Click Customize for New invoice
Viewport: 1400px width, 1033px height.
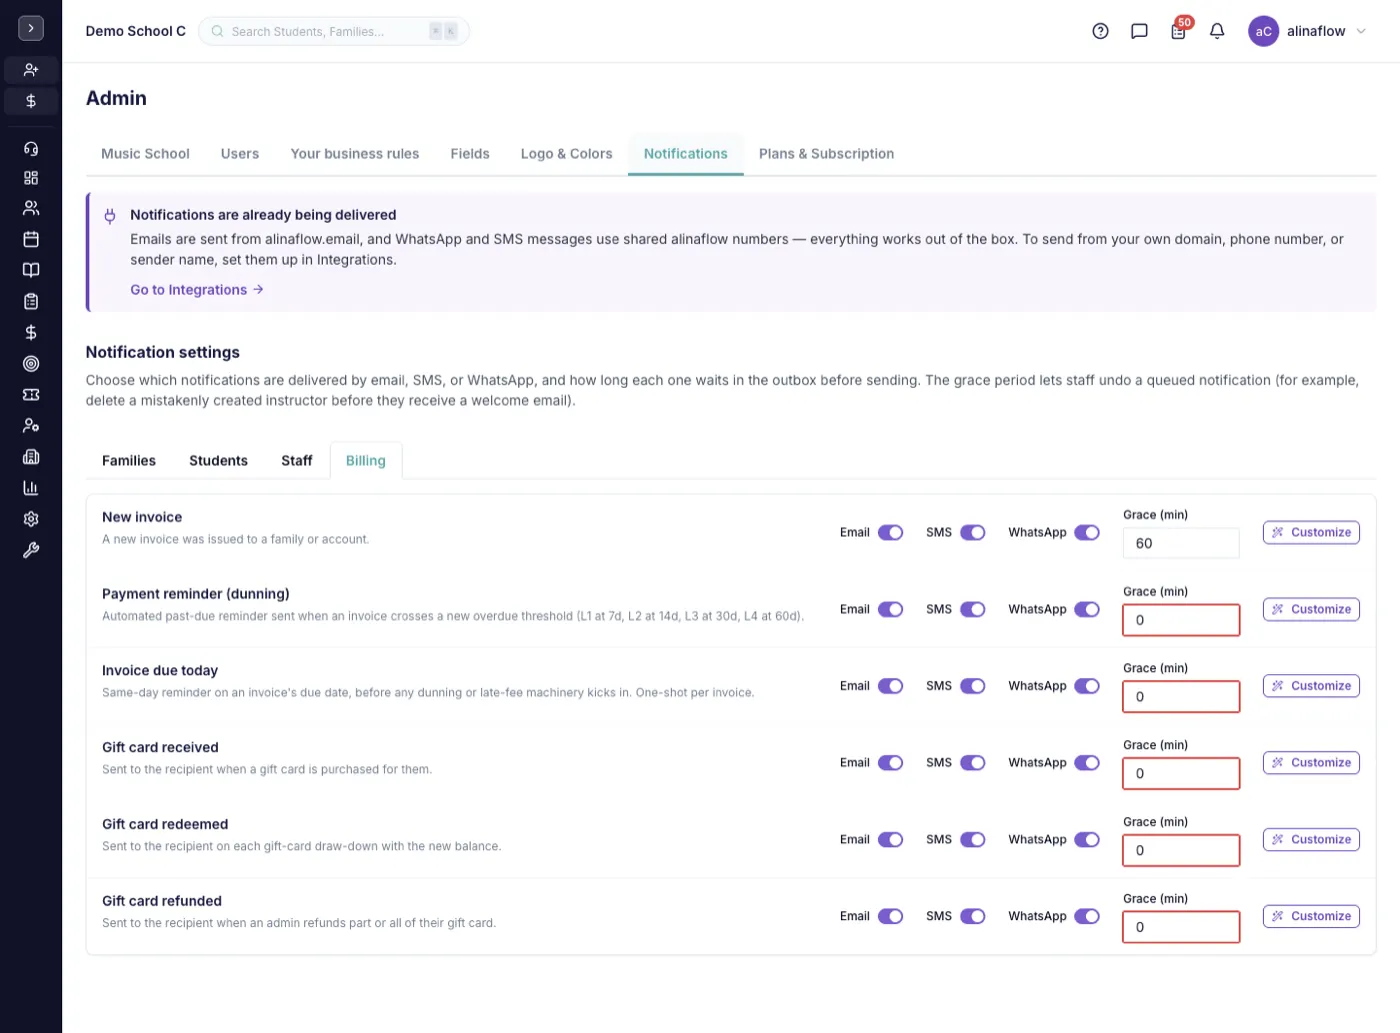(x=1311, y=533)
